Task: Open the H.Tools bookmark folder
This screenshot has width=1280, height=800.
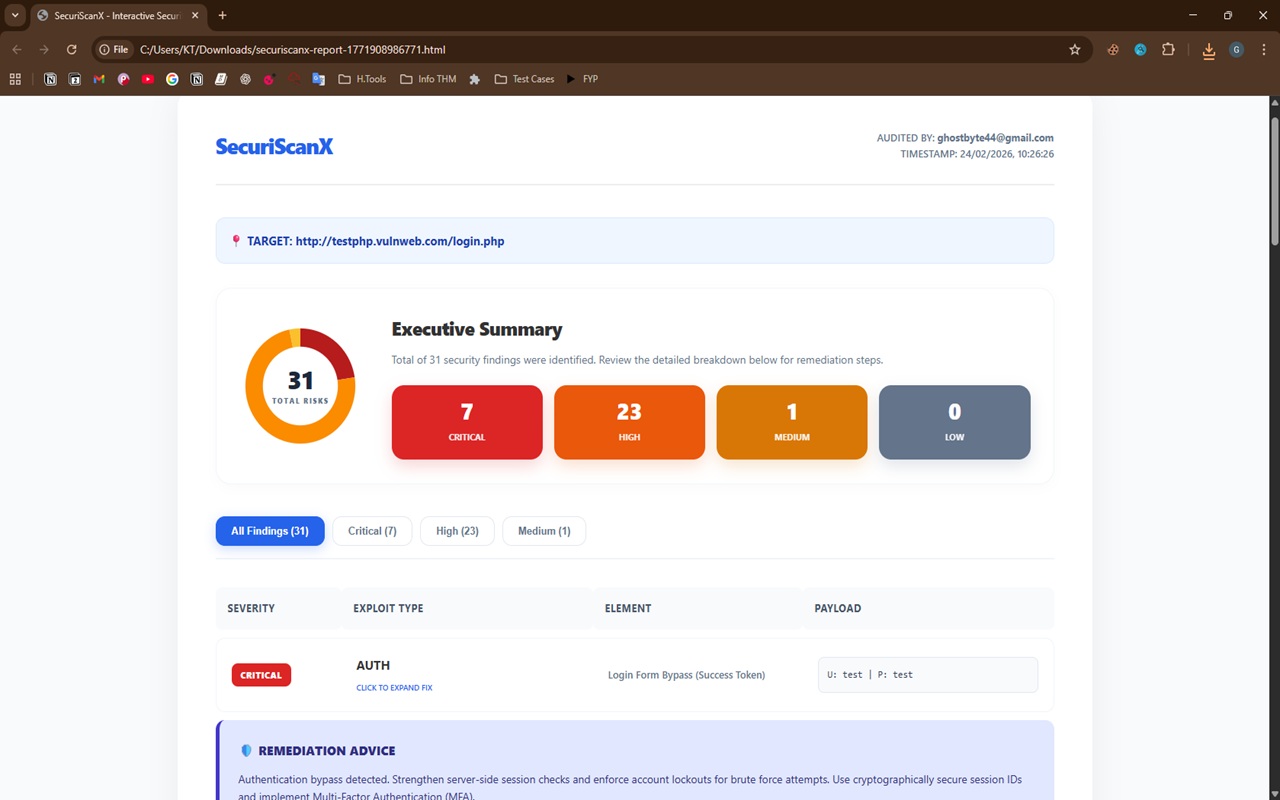Action: [362, 79]
